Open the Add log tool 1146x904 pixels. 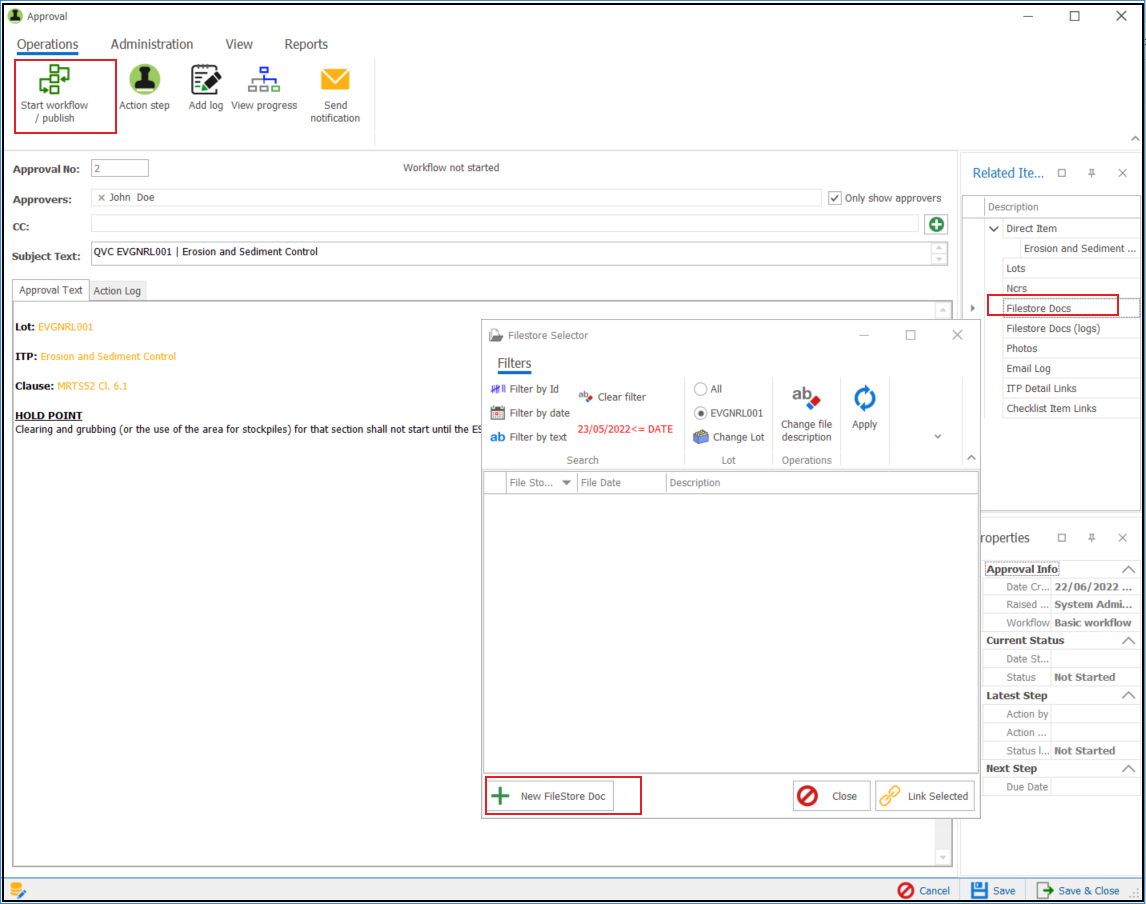tap(206, 80)
